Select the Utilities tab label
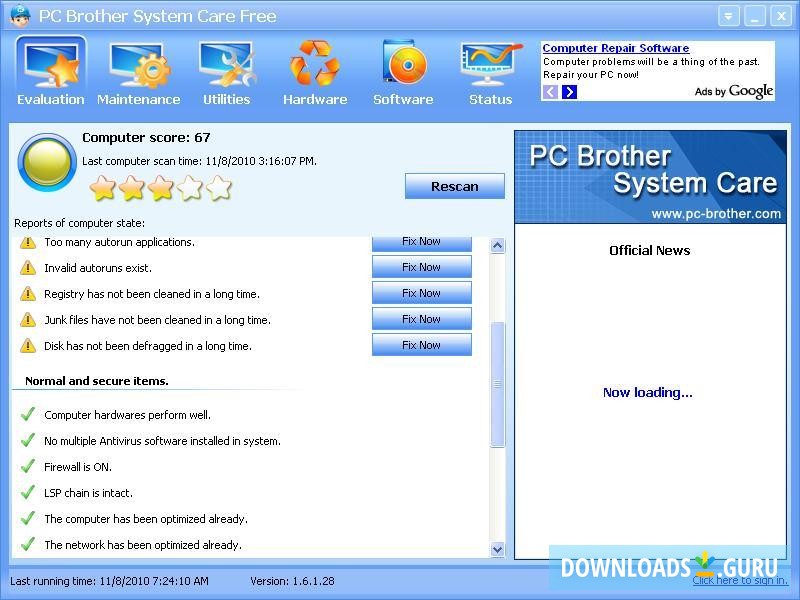 click(227, 99)
